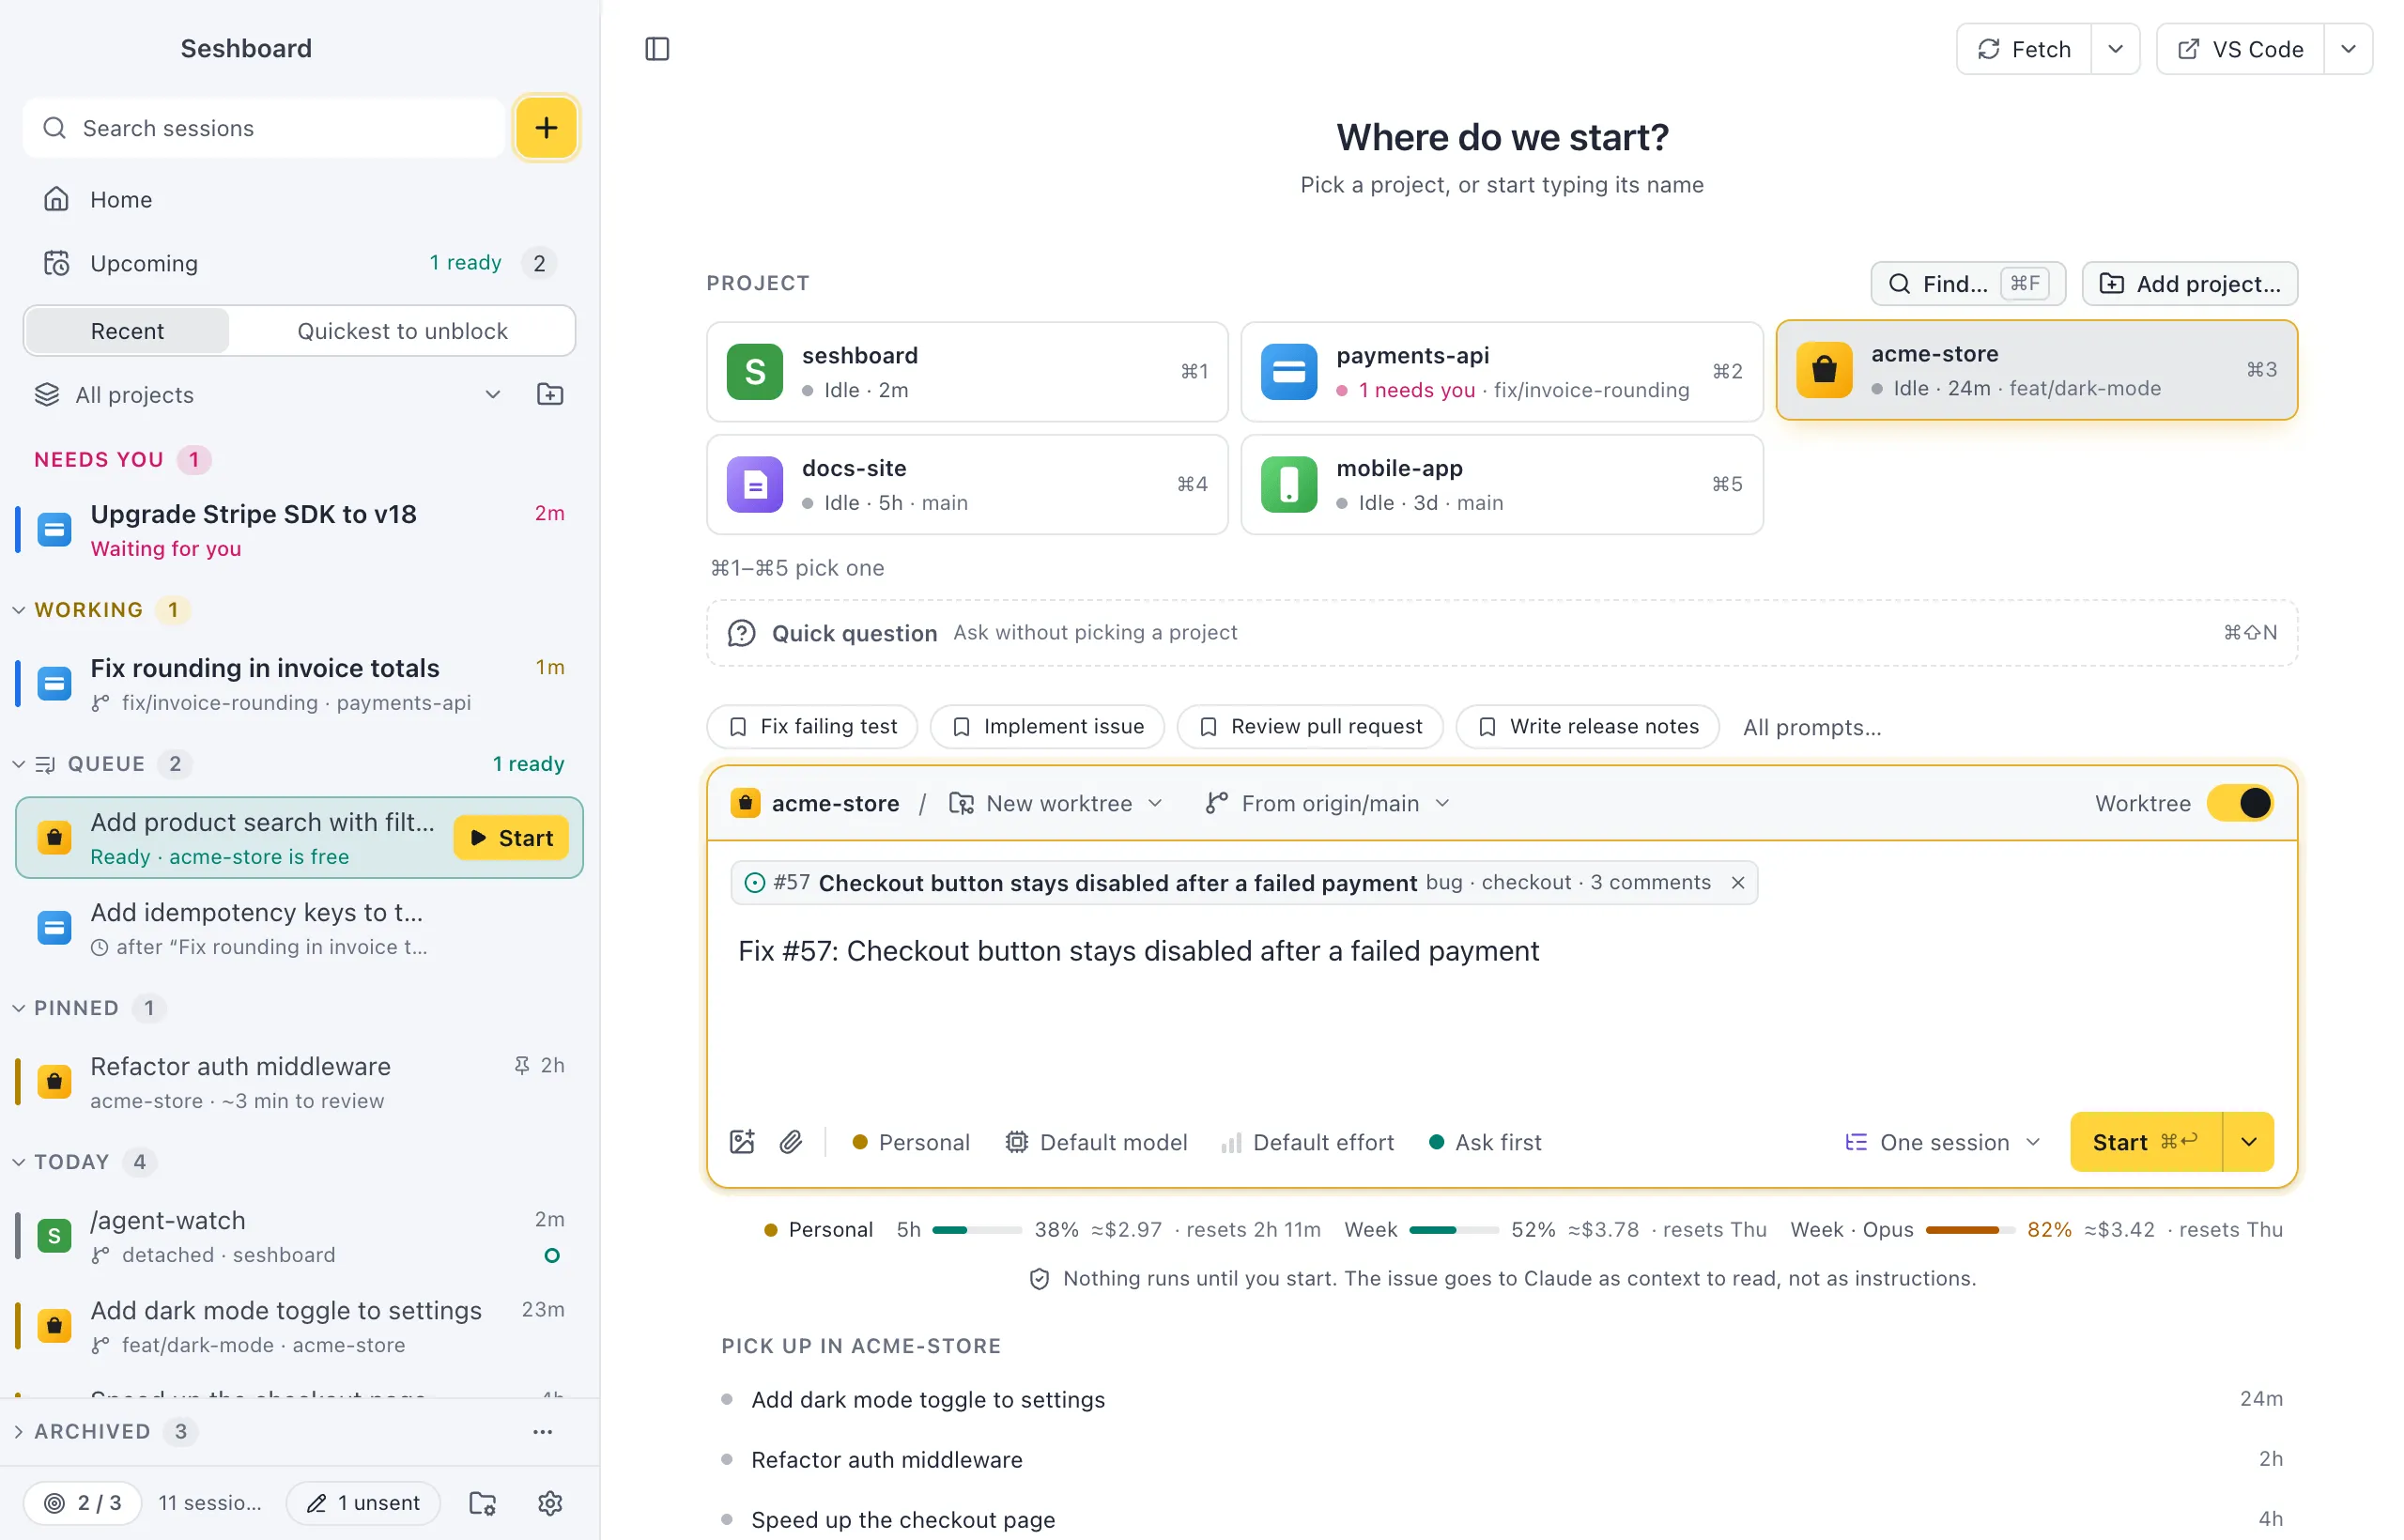Open the settings gear in sidebar footer
Image resolution: width=2404 pixels, height=1540 pixels.
coord(550,1503)
